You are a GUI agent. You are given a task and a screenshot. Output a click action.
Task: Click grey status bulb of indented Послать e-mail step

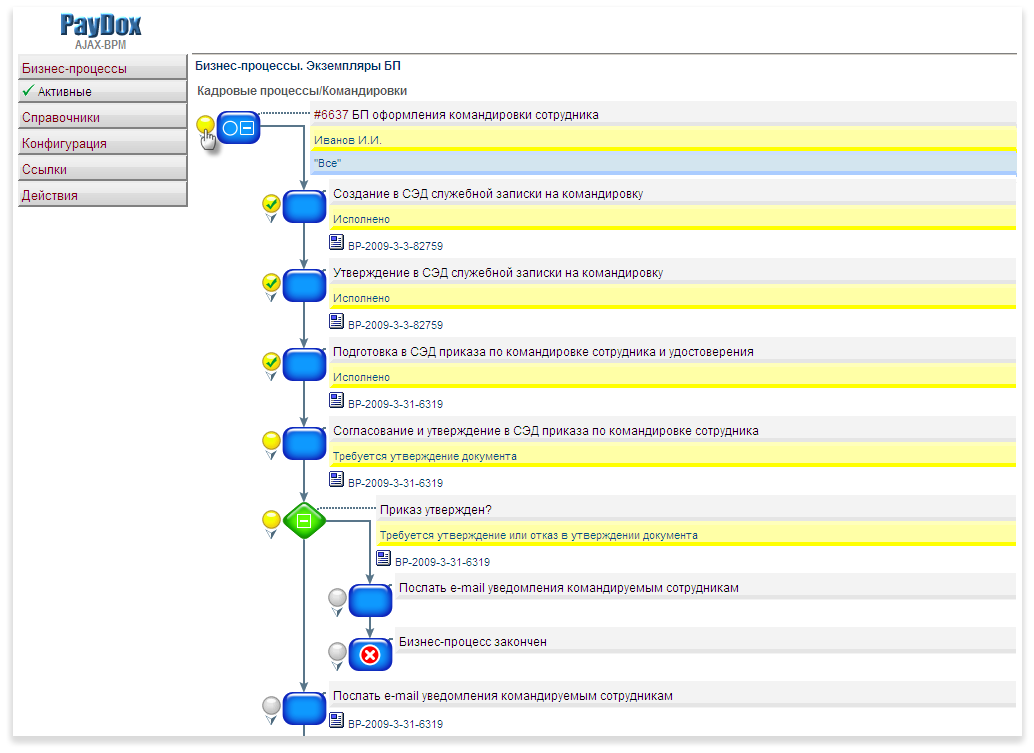point(337,597)
